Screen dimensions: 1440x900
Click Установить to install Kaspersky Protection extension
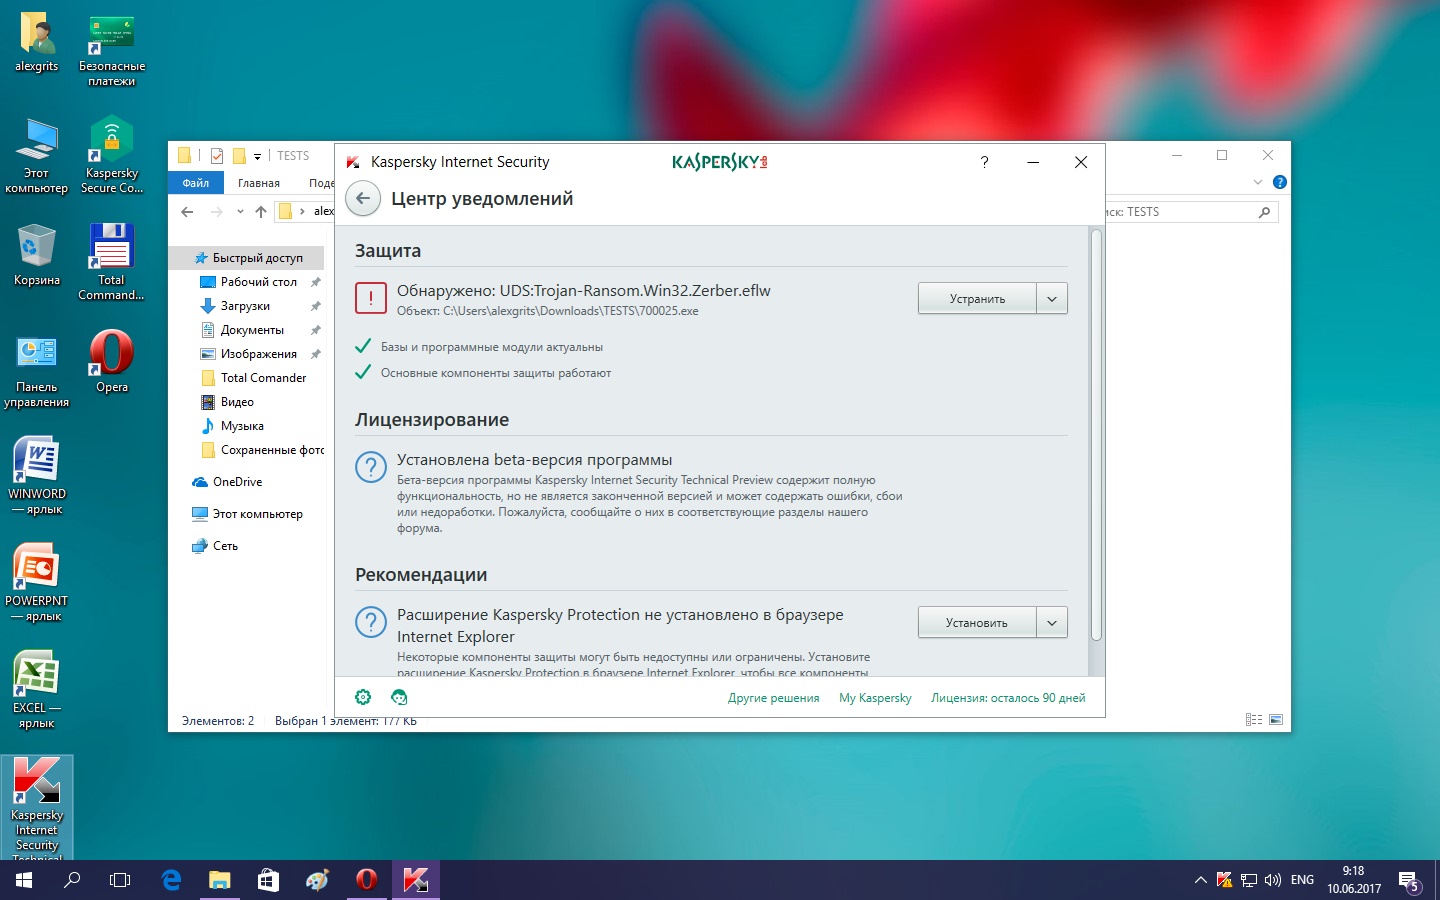coord(977,623)
